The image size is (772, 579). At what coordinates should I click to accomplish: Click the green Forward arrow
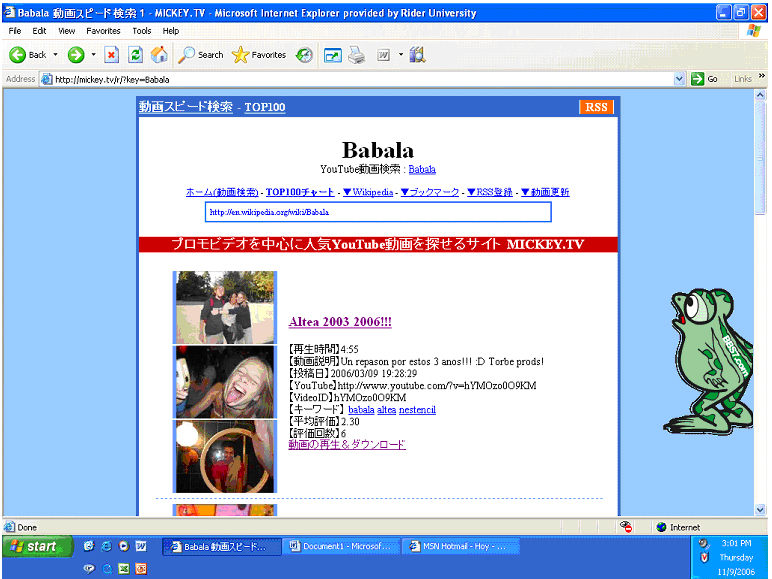pyautogui.click(x=76, y=55)
